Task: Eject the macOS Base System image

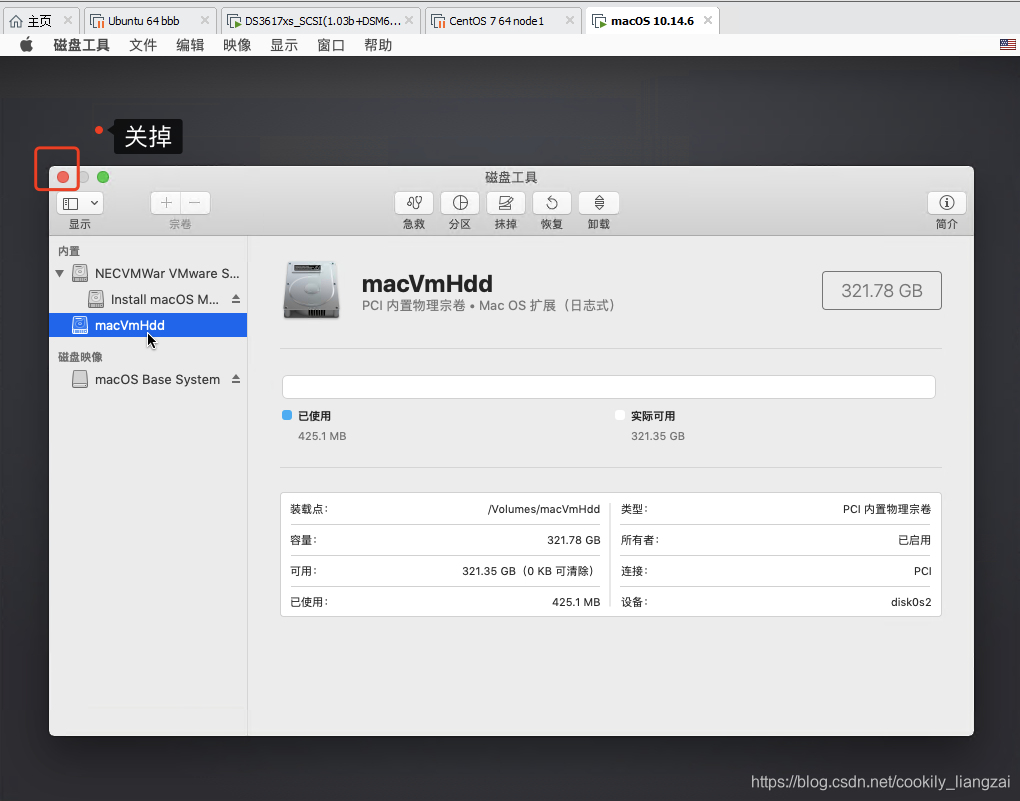Action: (x=236, y=379)
